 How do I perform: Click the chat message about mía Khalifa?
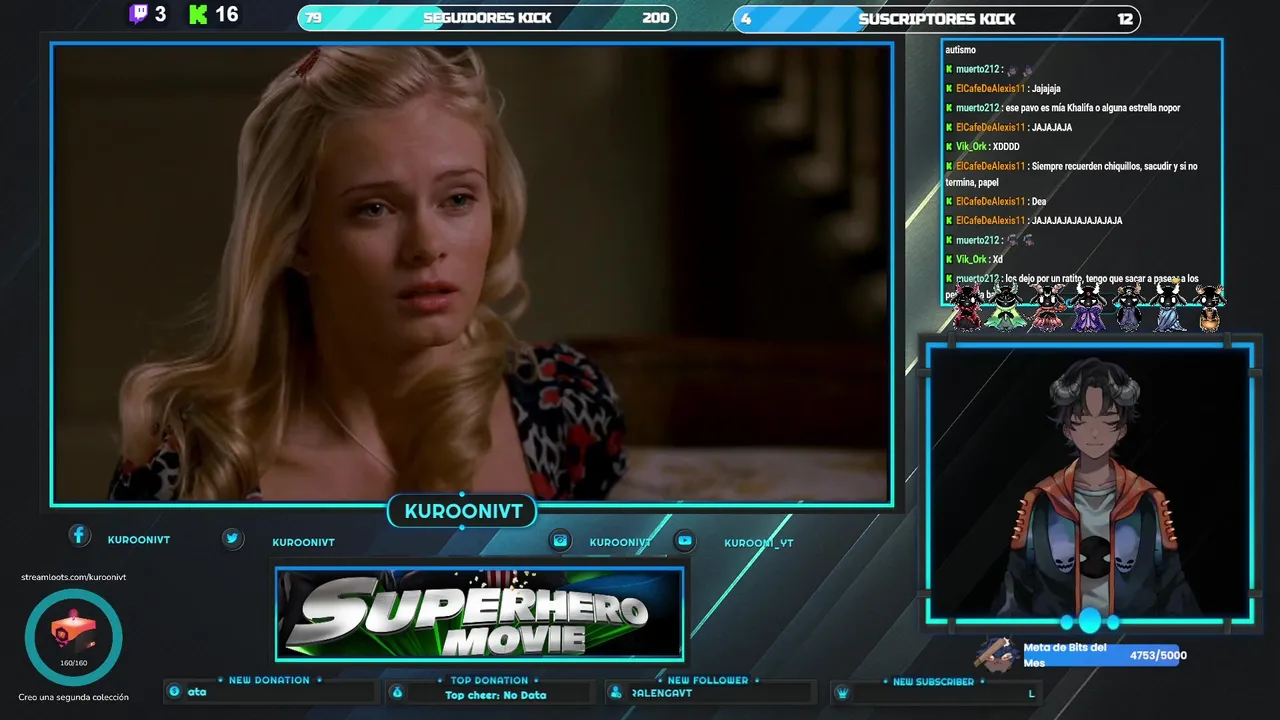coord(1092,108)
